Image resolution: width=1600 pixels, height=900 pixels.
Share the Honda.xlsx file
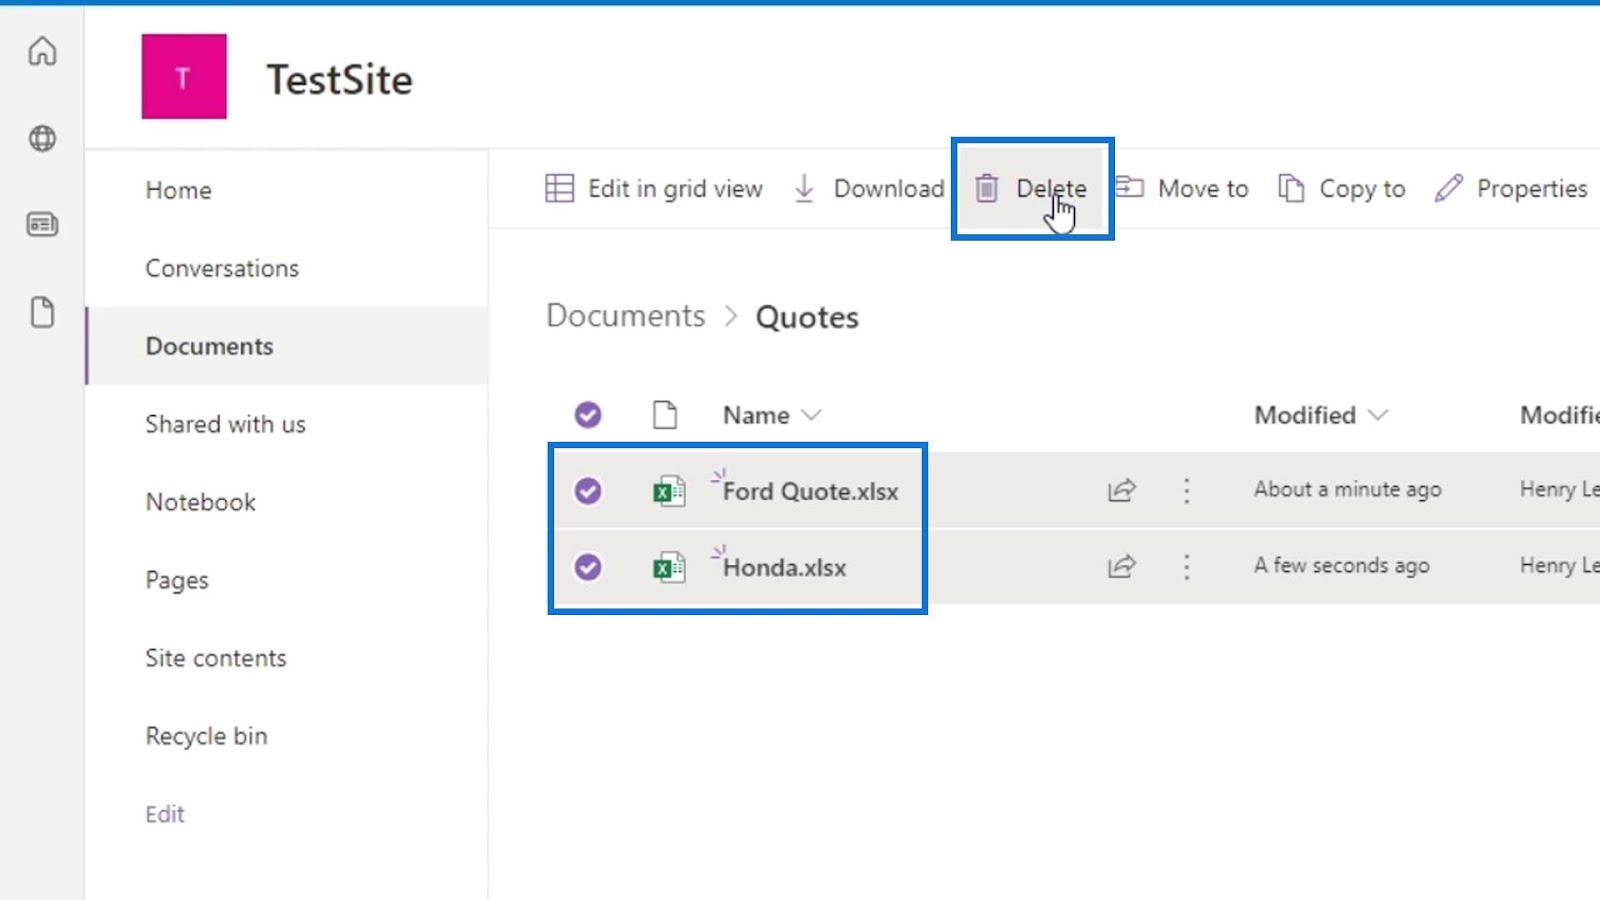(1122, 566)
